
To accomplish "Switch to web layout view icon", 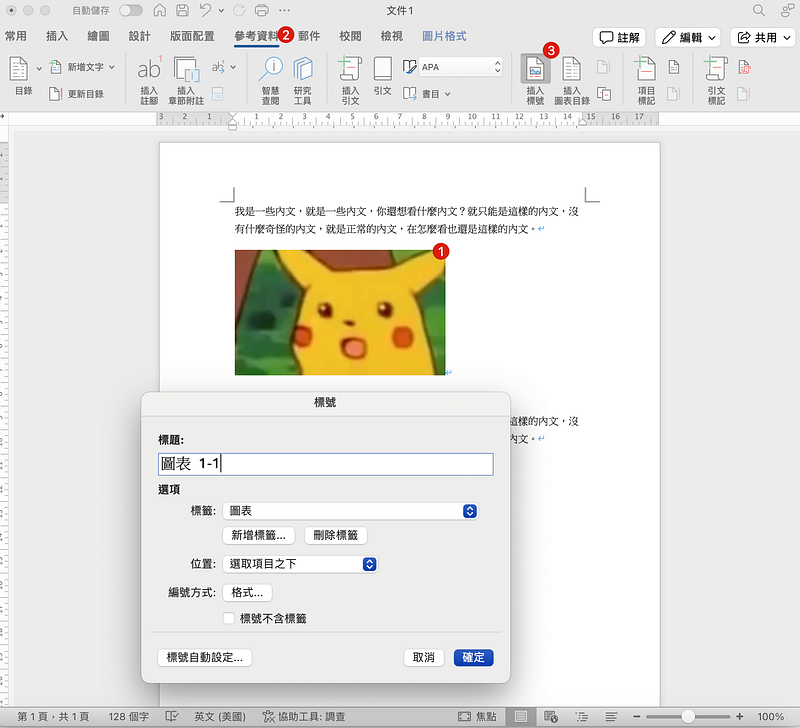I will [x=551, y=716].
